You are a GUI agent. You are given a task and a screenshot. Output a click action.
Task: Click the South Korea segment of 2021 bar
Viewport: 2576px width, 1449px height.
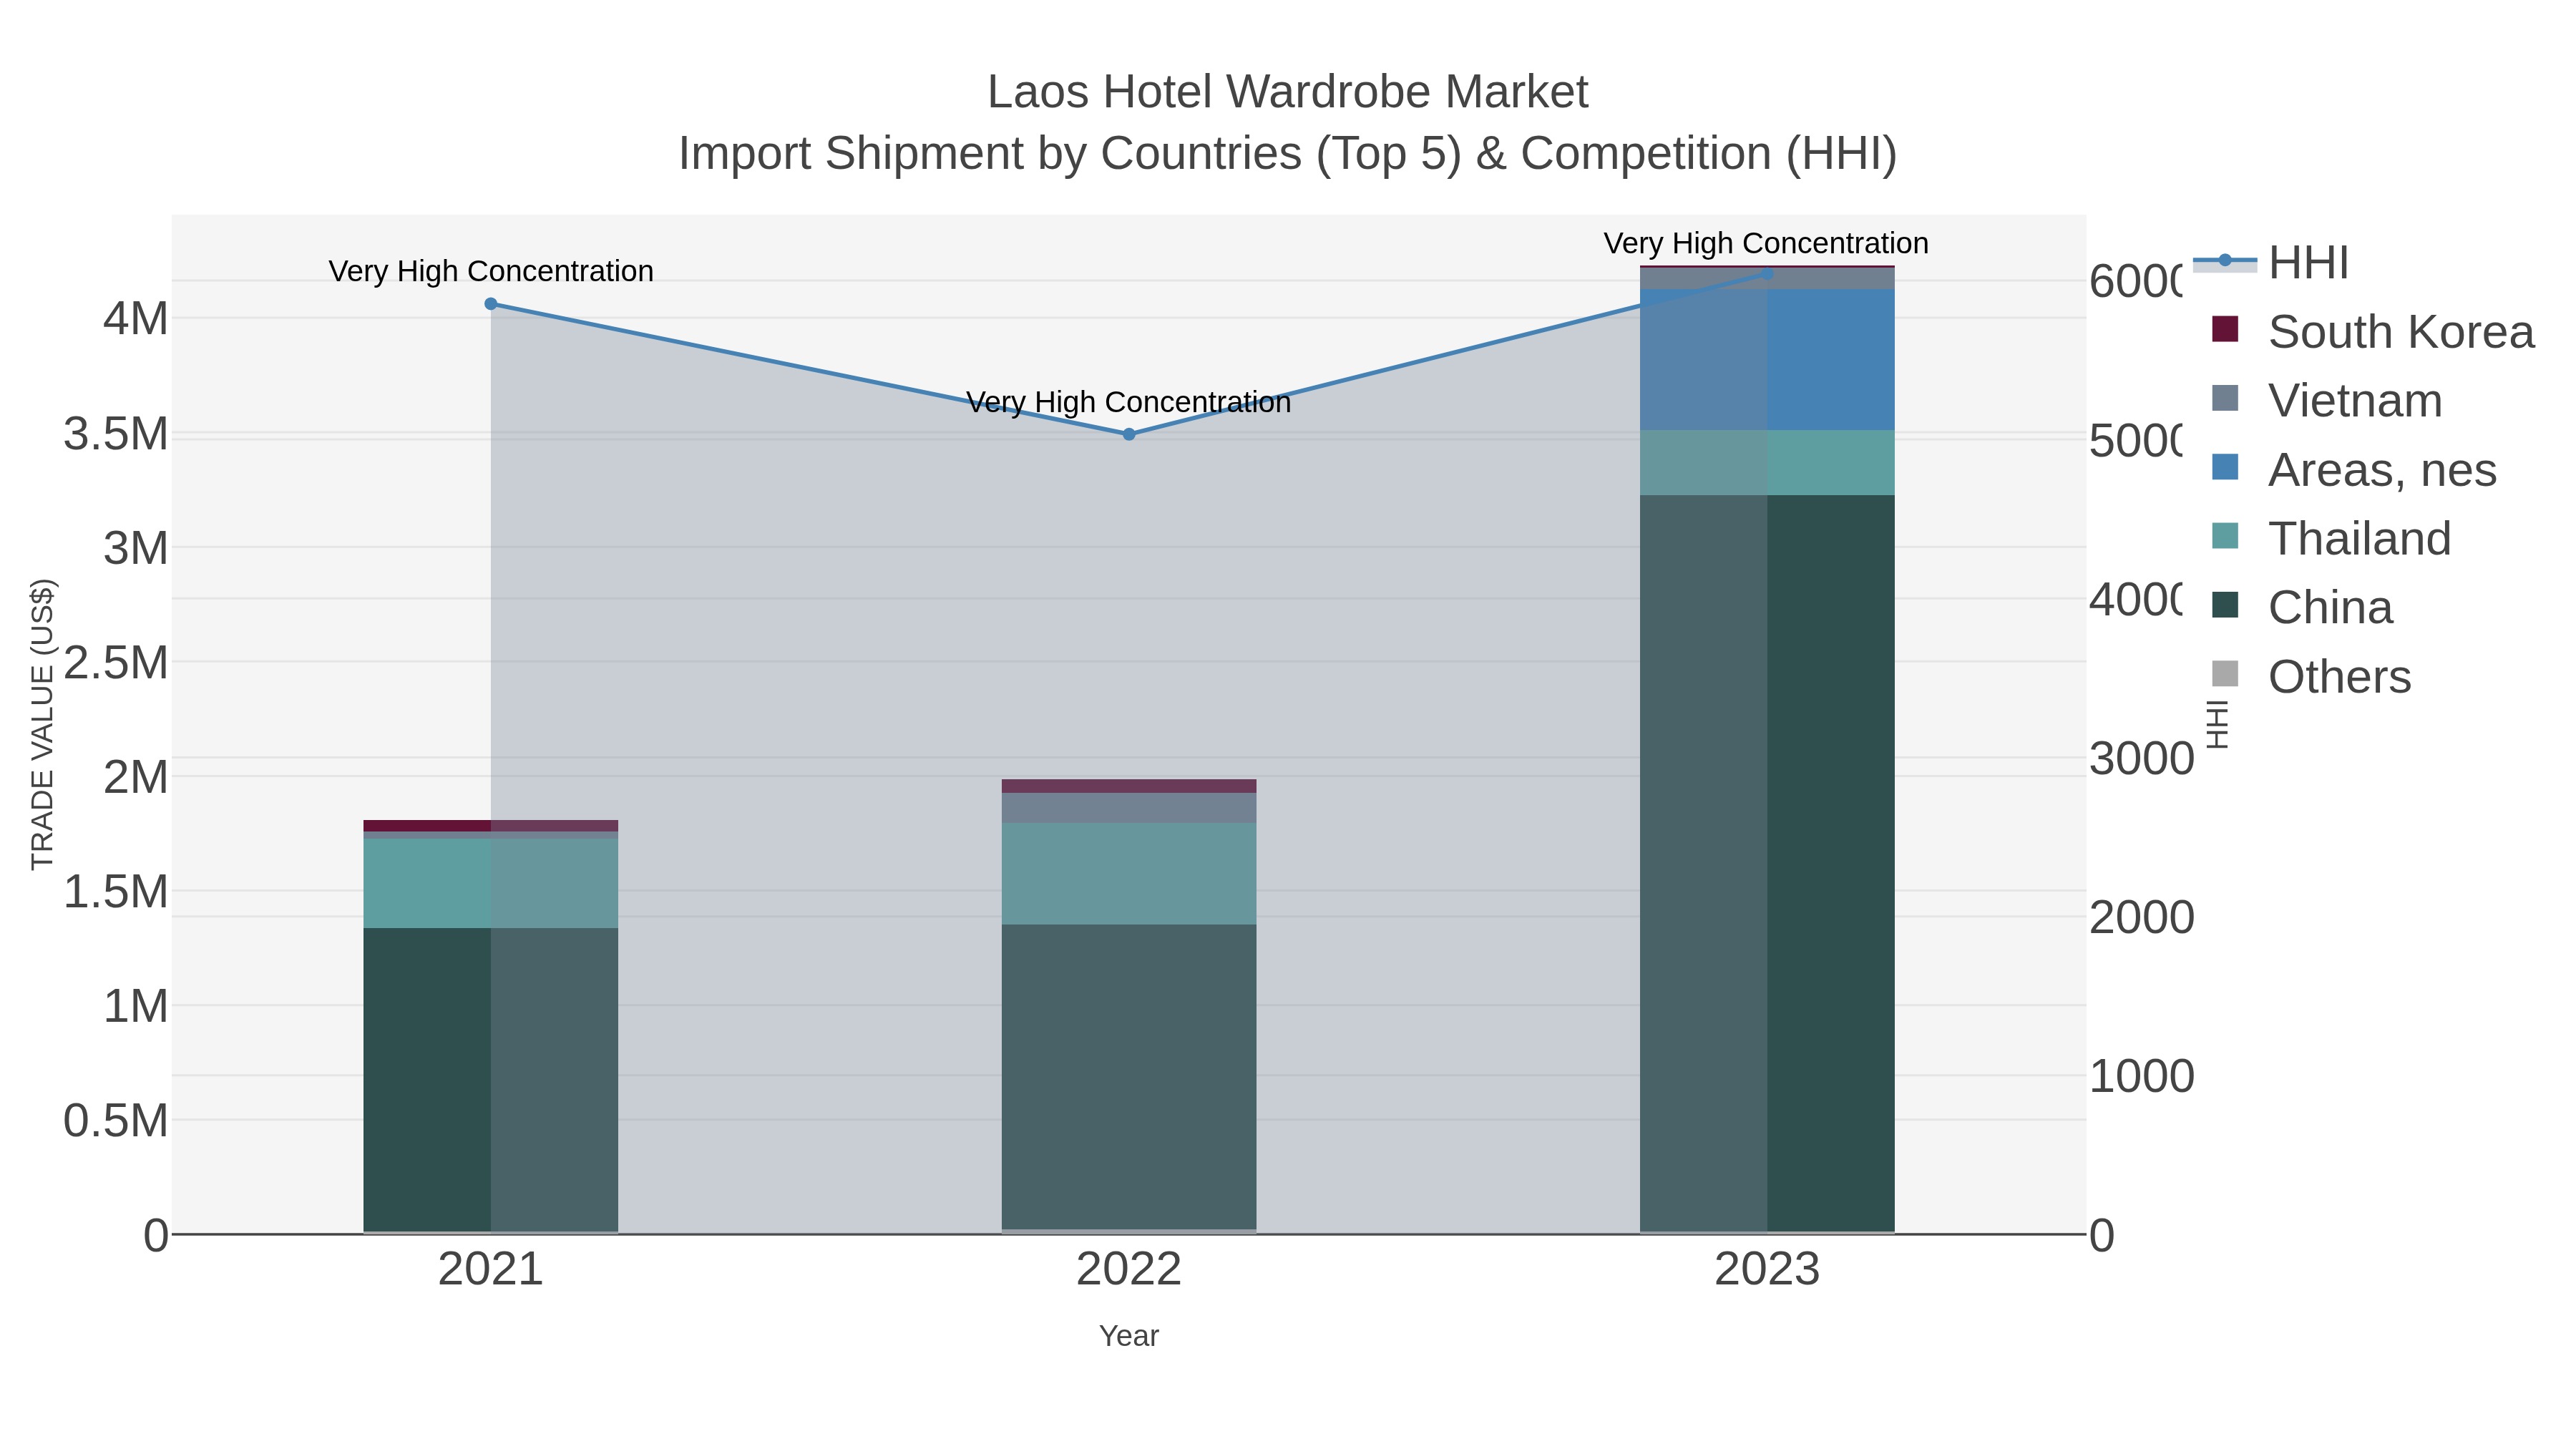pos(491,826)
